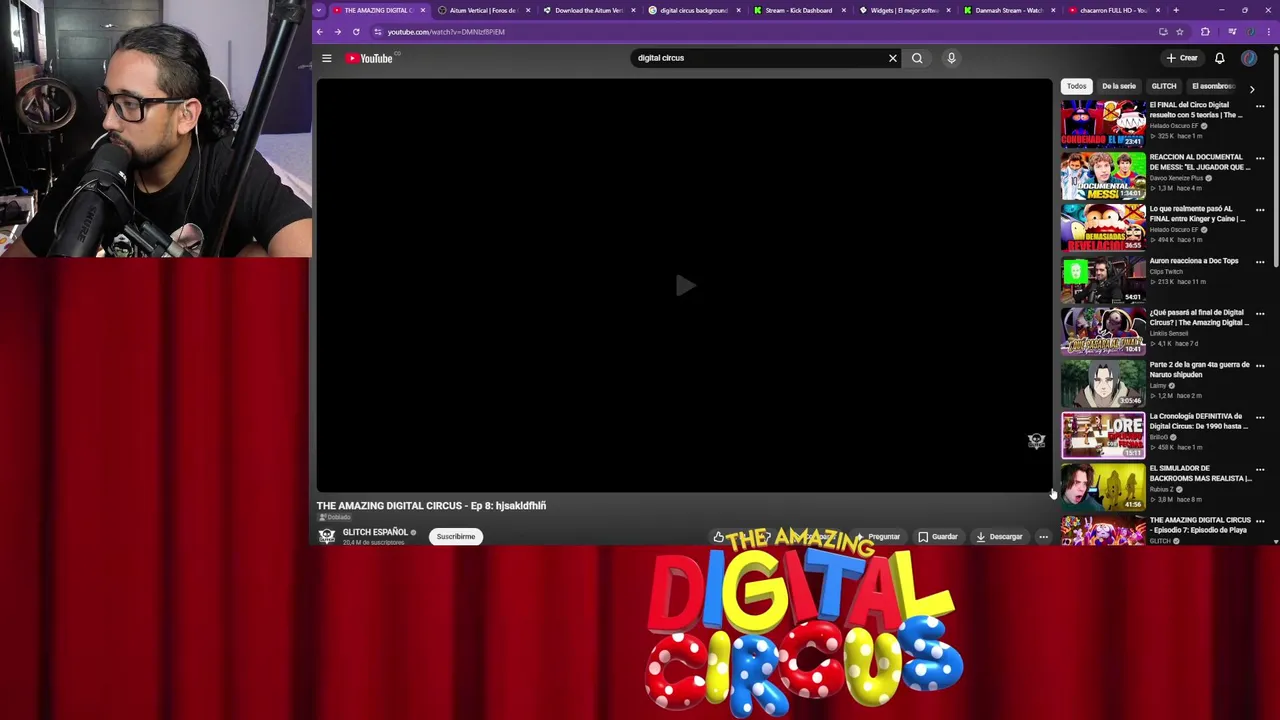Open 'REACCION AL DOCUMENTAL DE MESSI' video title

tap(1199, 162)
